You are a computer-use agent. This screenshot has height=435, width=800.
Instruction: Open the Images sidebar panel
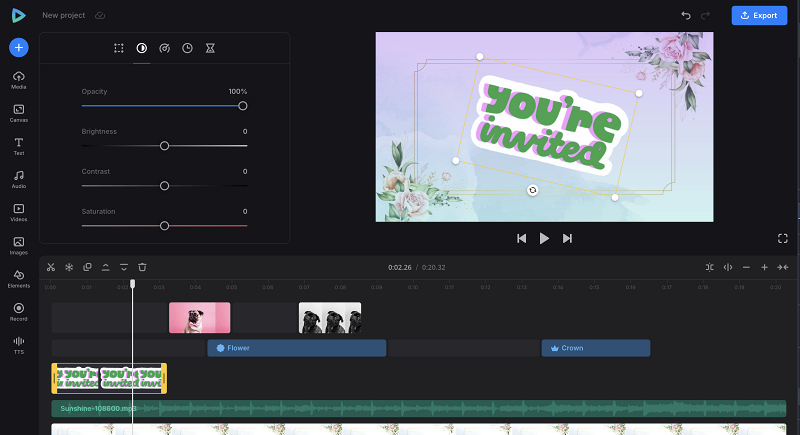point(19,246)
